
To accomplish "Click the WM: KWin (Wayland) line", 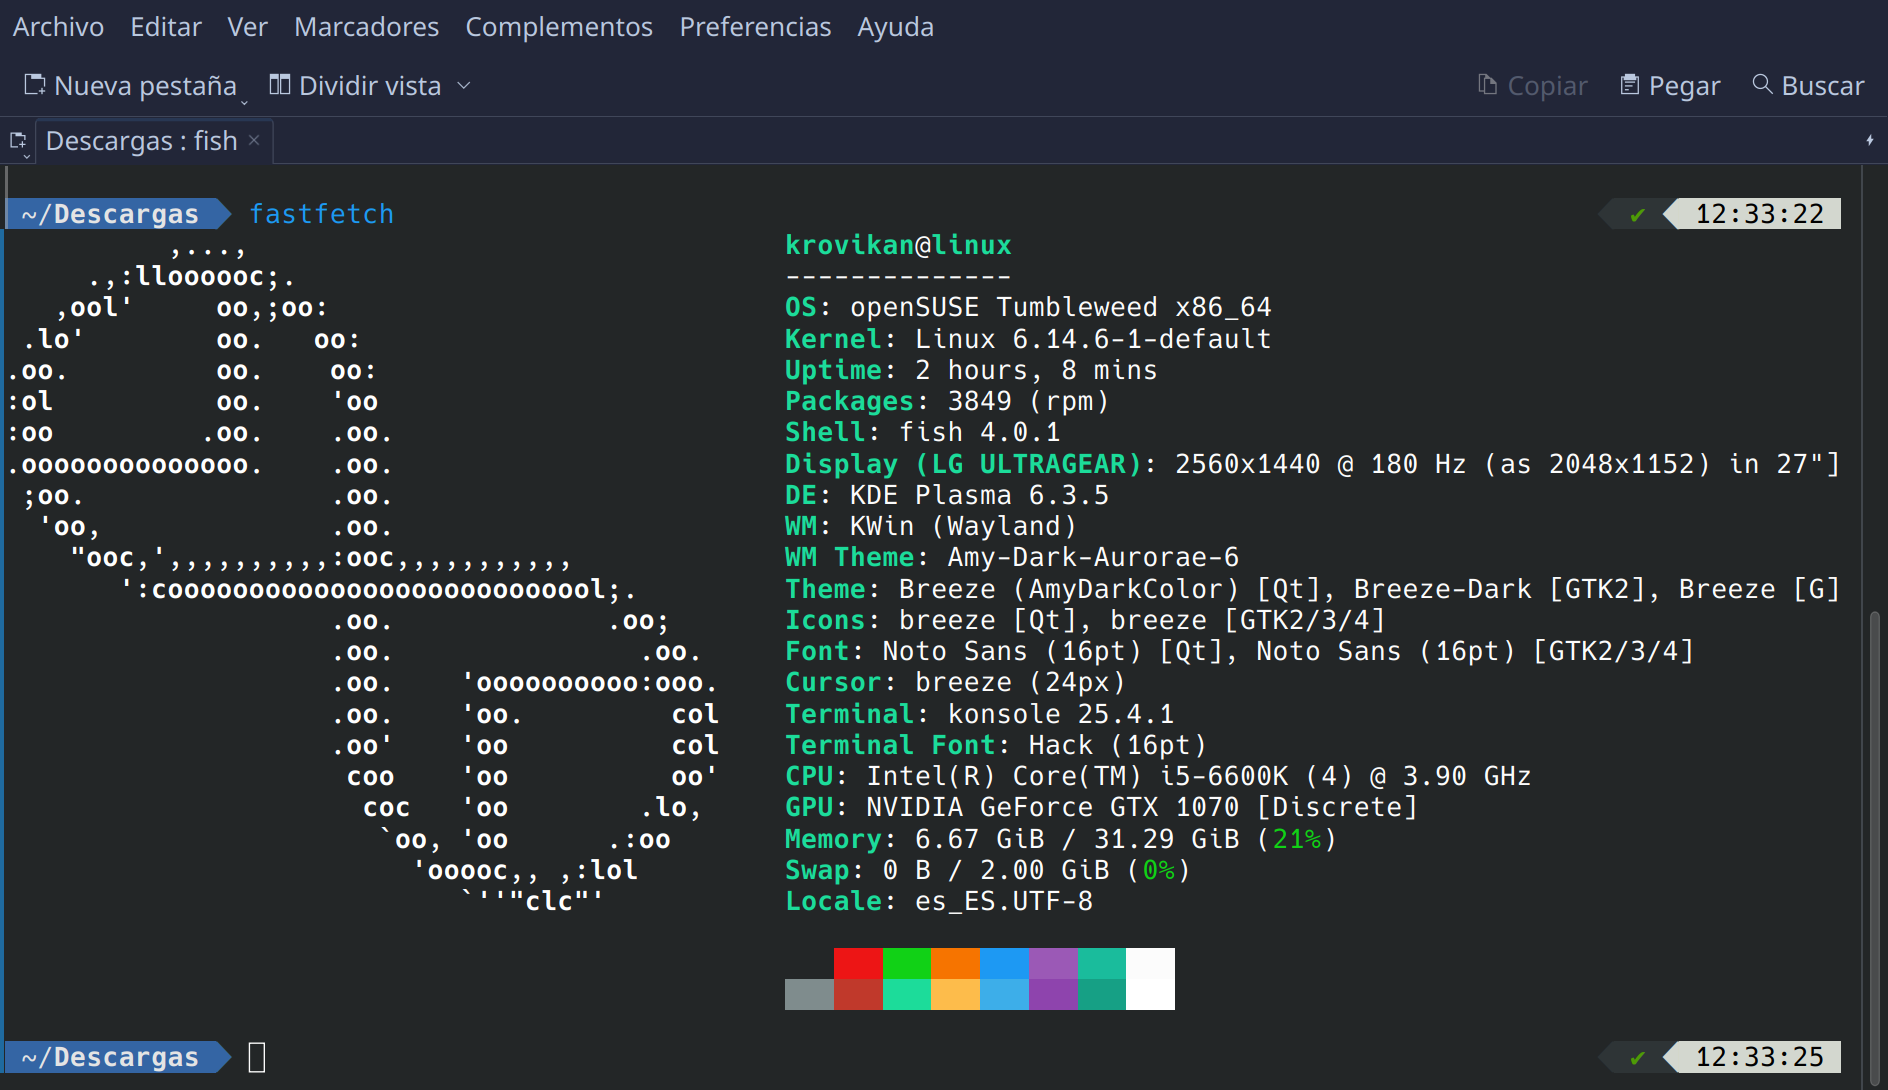I will 931,526.
